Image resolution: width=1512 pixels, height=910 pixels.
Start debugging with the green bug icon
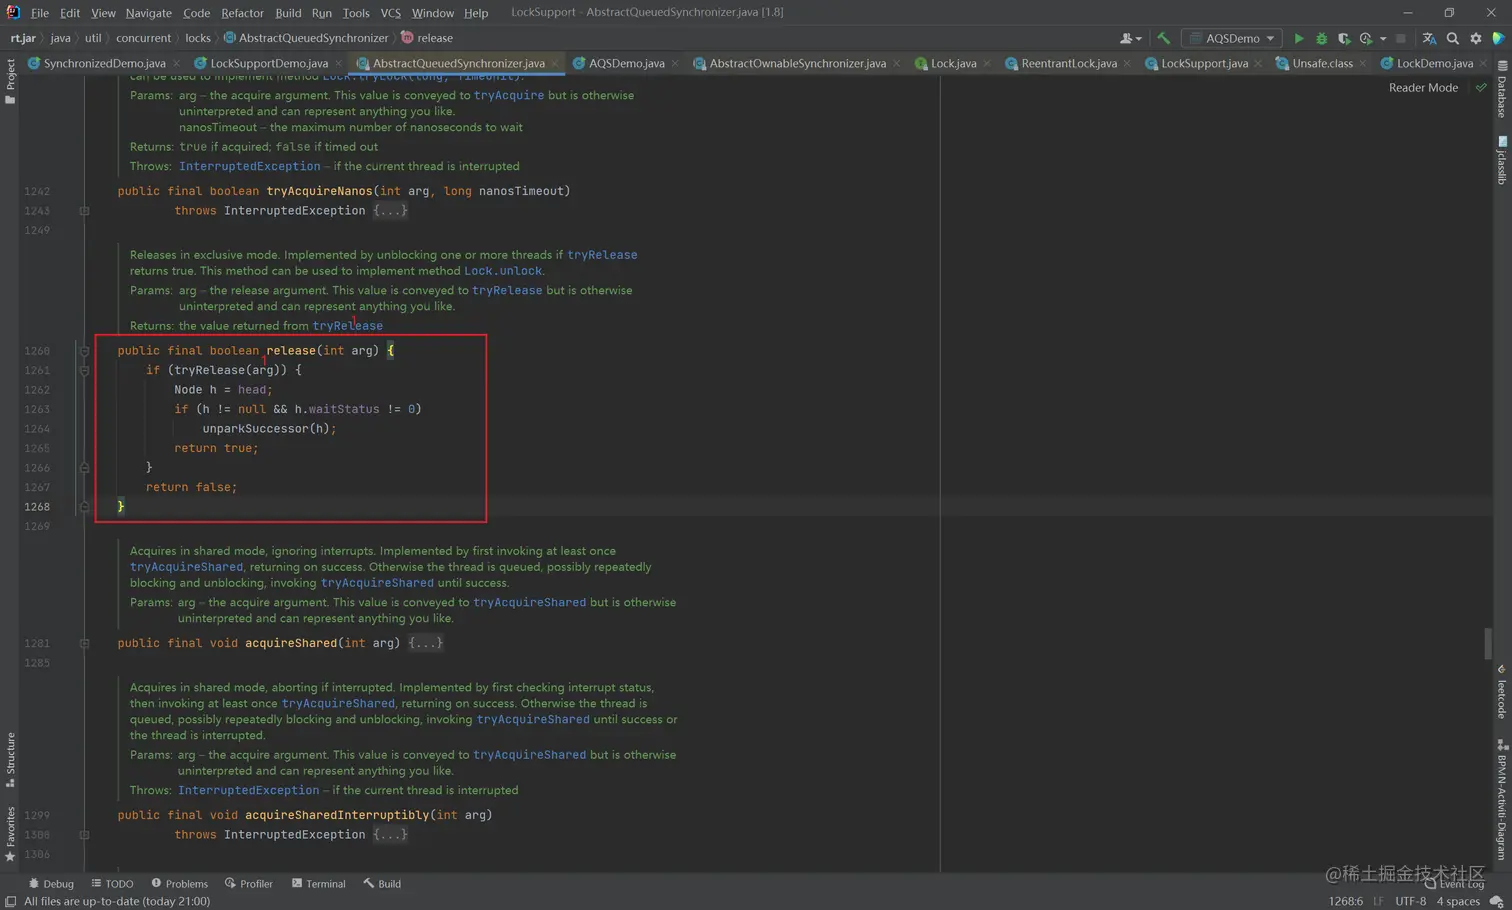click(x=1321, y=38)
